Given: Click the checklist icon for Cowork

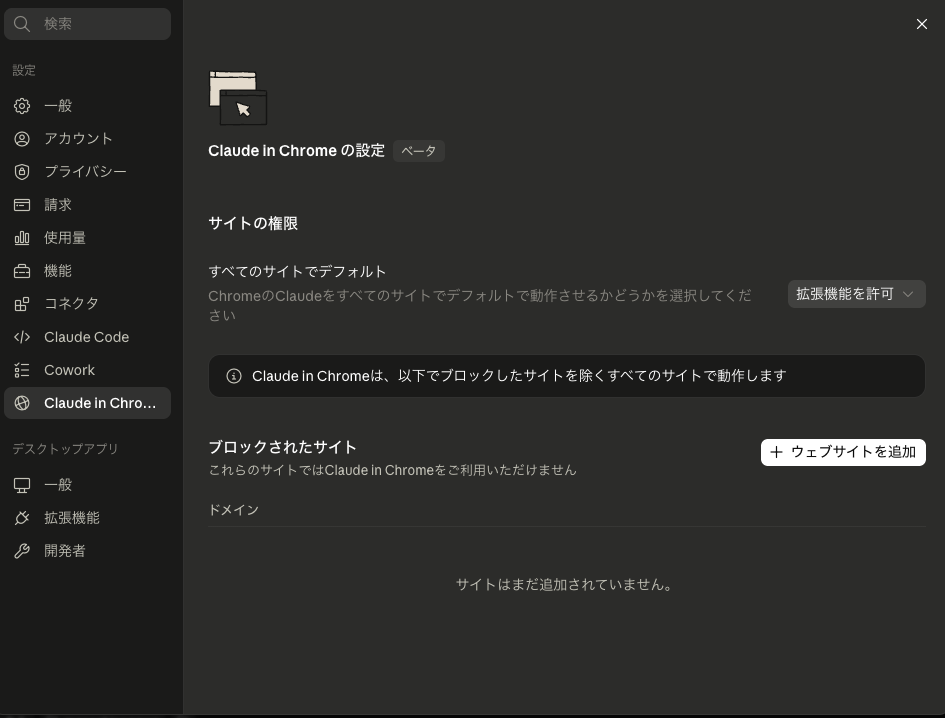Looking at the screenshot, I should pos(22,370).
